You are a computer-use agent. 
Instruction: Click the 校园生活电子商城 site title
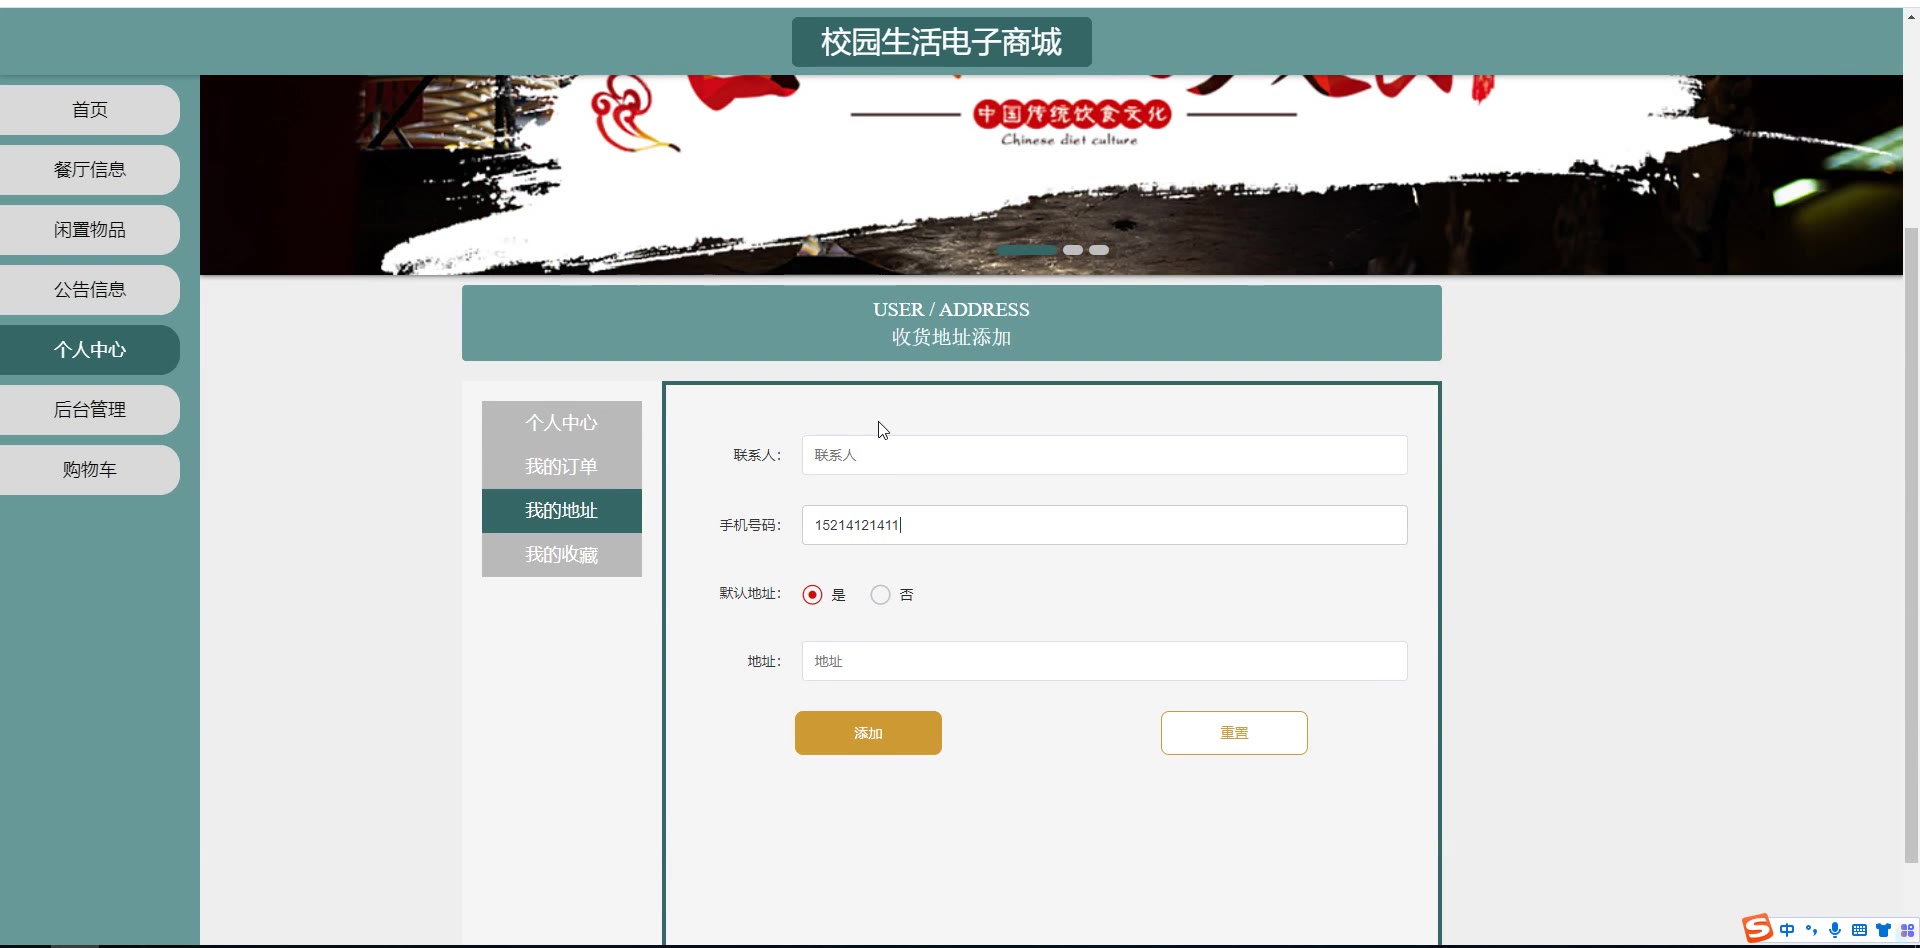(x=942, y=42)
